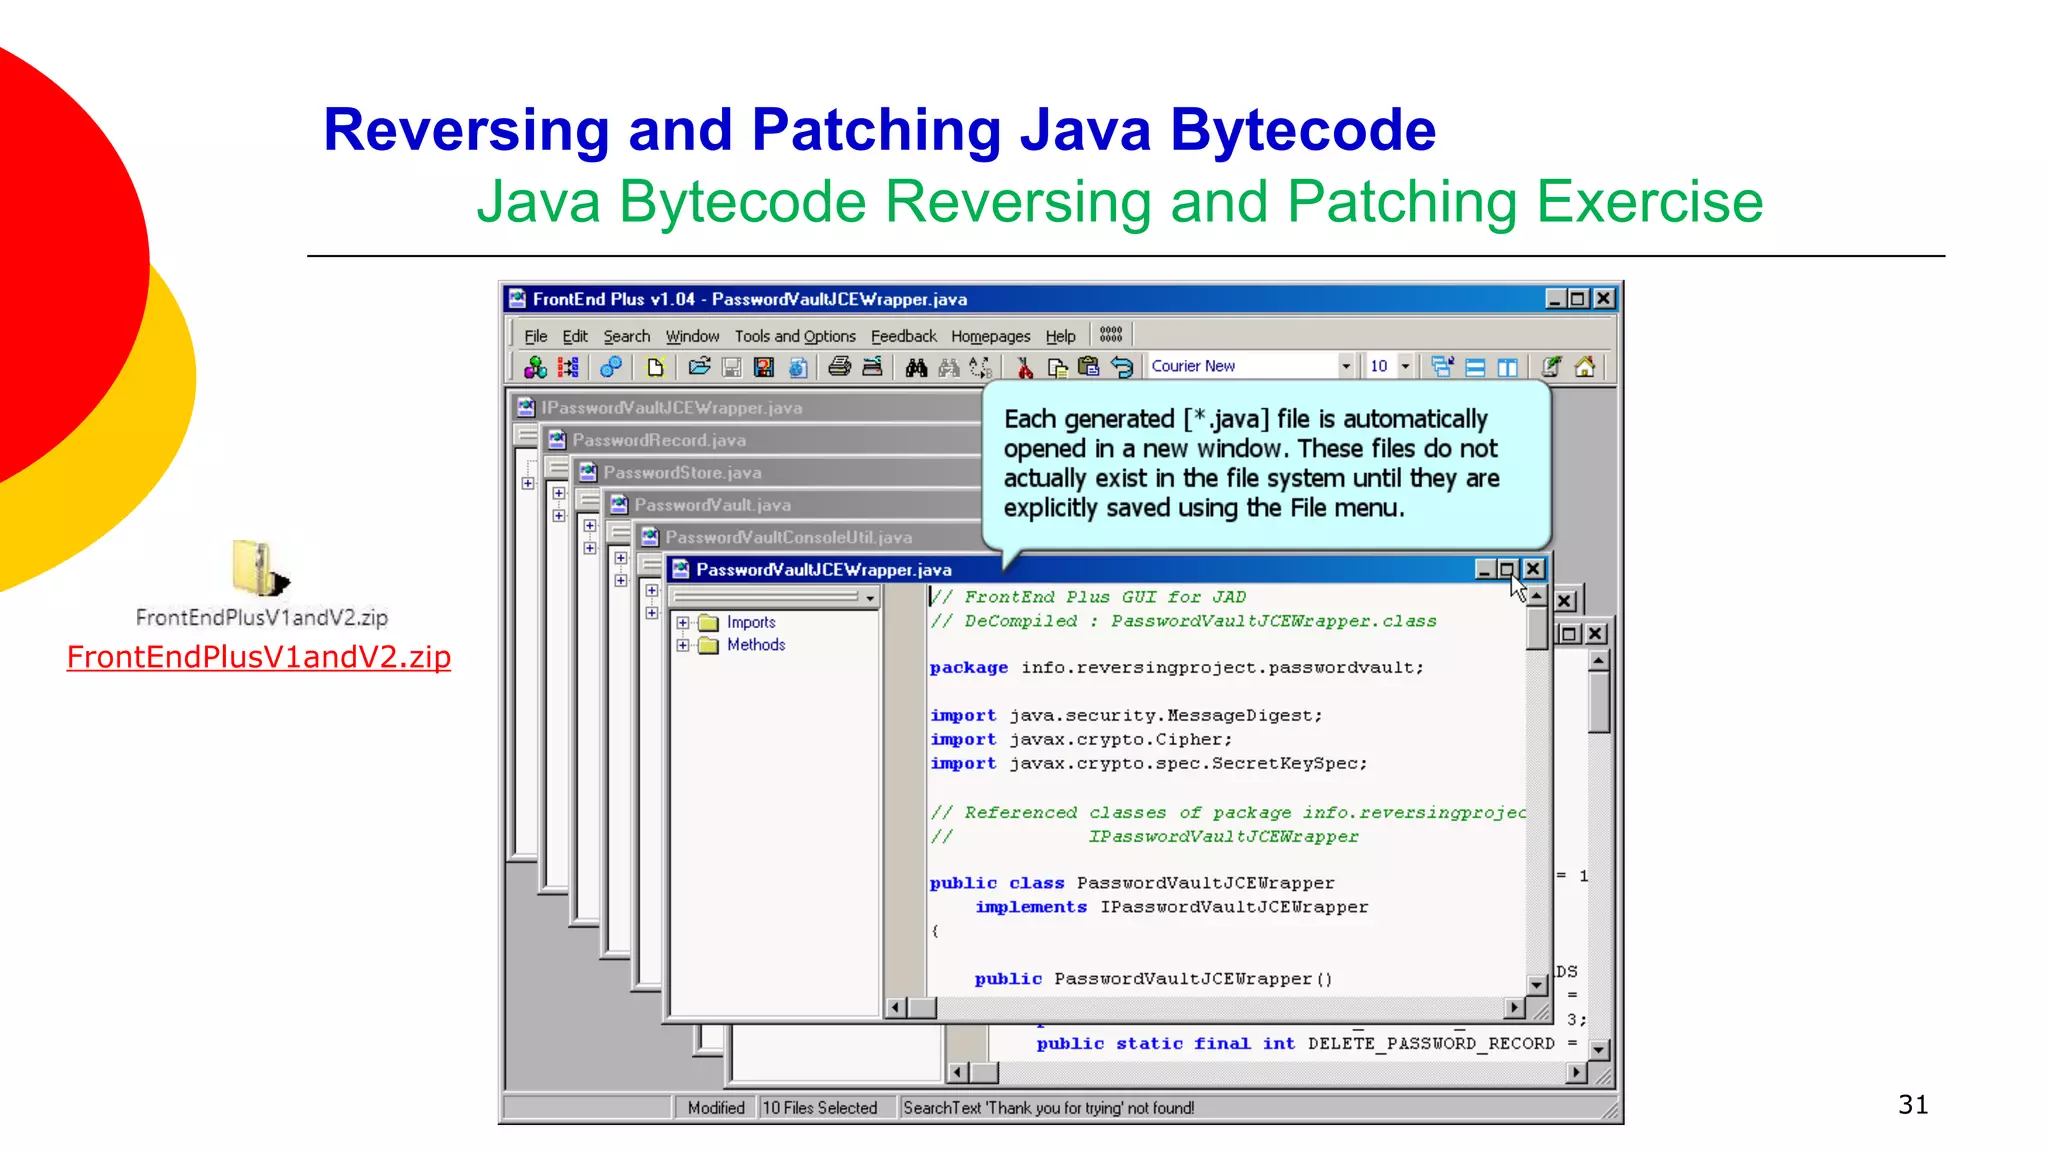Click the grey binoculars Find Next icon
The image size is (2048, 1152).
coord(948,367)
